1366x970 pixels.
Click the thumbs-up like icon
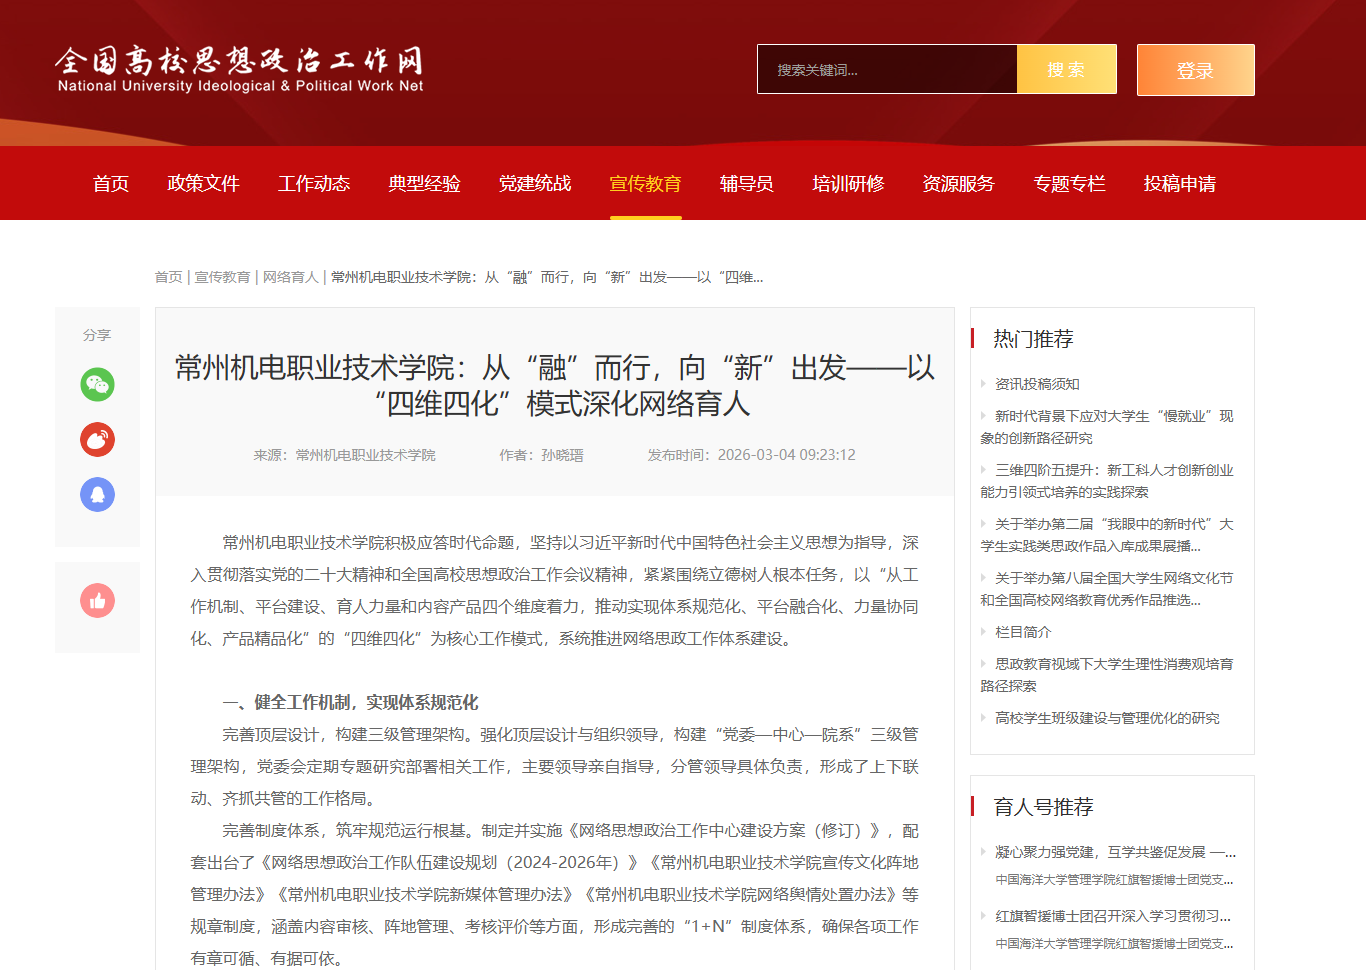[97, 600]
